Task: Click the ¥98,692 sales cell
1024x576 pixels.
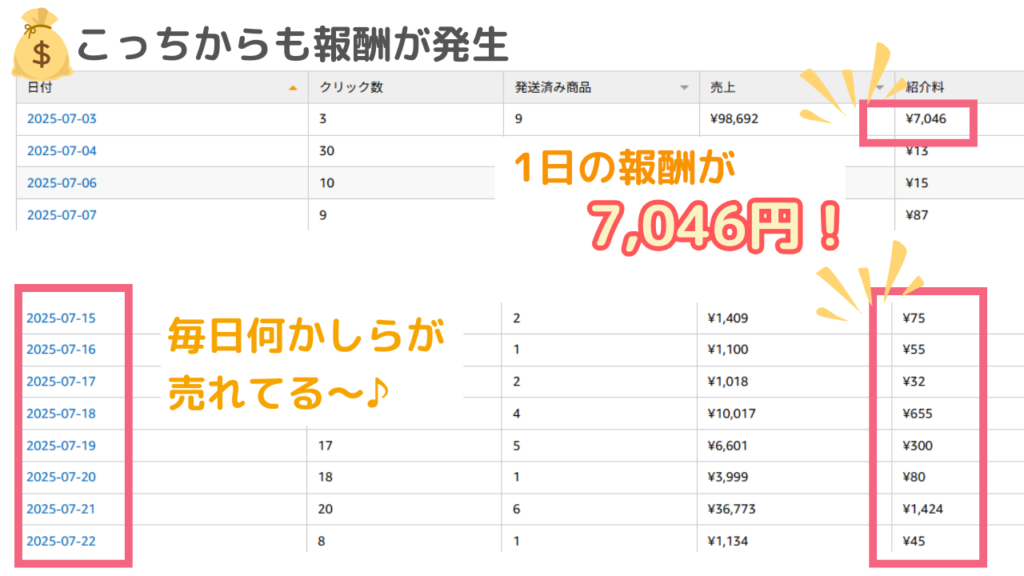Action: point(733,119)
